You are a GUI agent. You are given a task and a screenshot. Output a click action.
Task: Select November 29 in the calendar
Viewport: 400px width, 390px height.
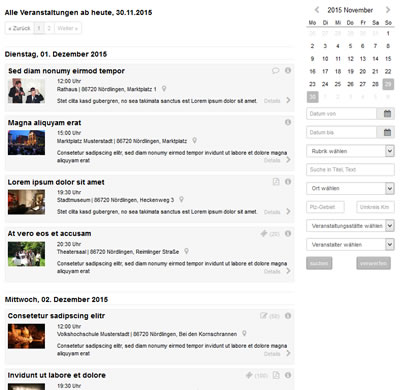[388, 84]
